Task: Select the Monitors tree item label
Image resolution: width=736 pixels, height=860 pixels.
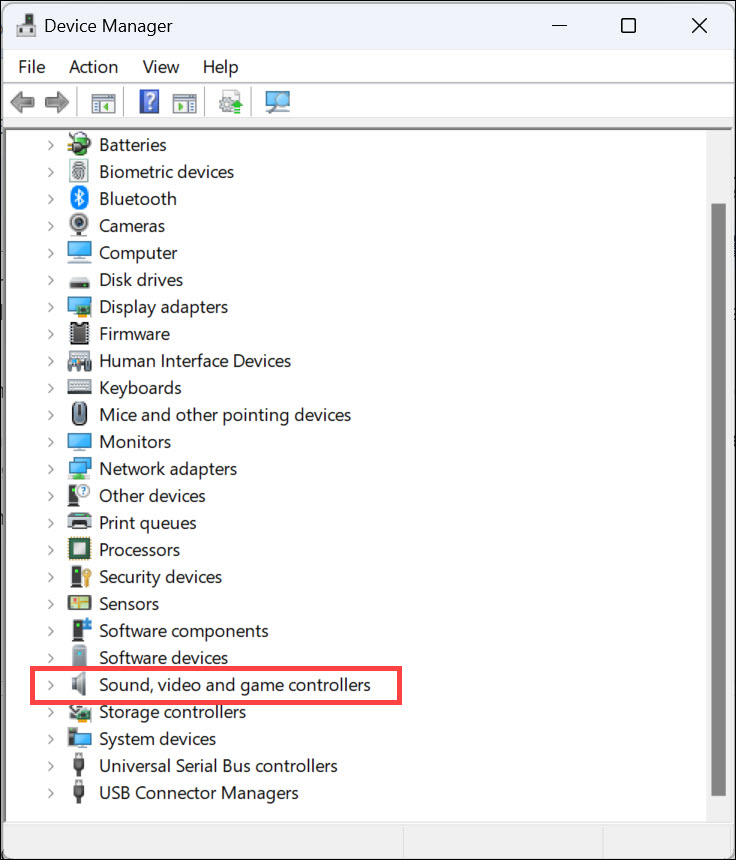Action: coord(135,442)
